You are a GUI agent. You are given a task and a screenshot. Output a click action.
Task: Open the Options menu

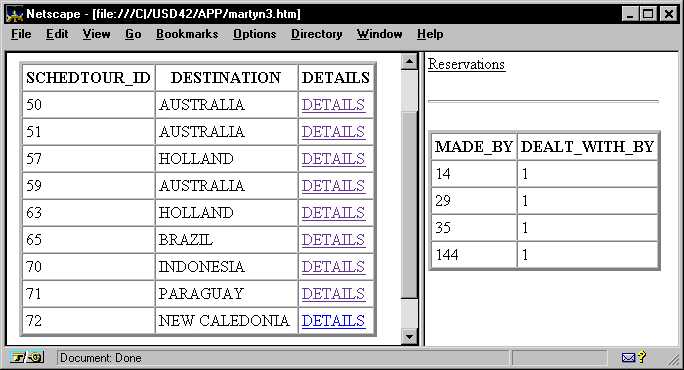click(x=254, y=34)
